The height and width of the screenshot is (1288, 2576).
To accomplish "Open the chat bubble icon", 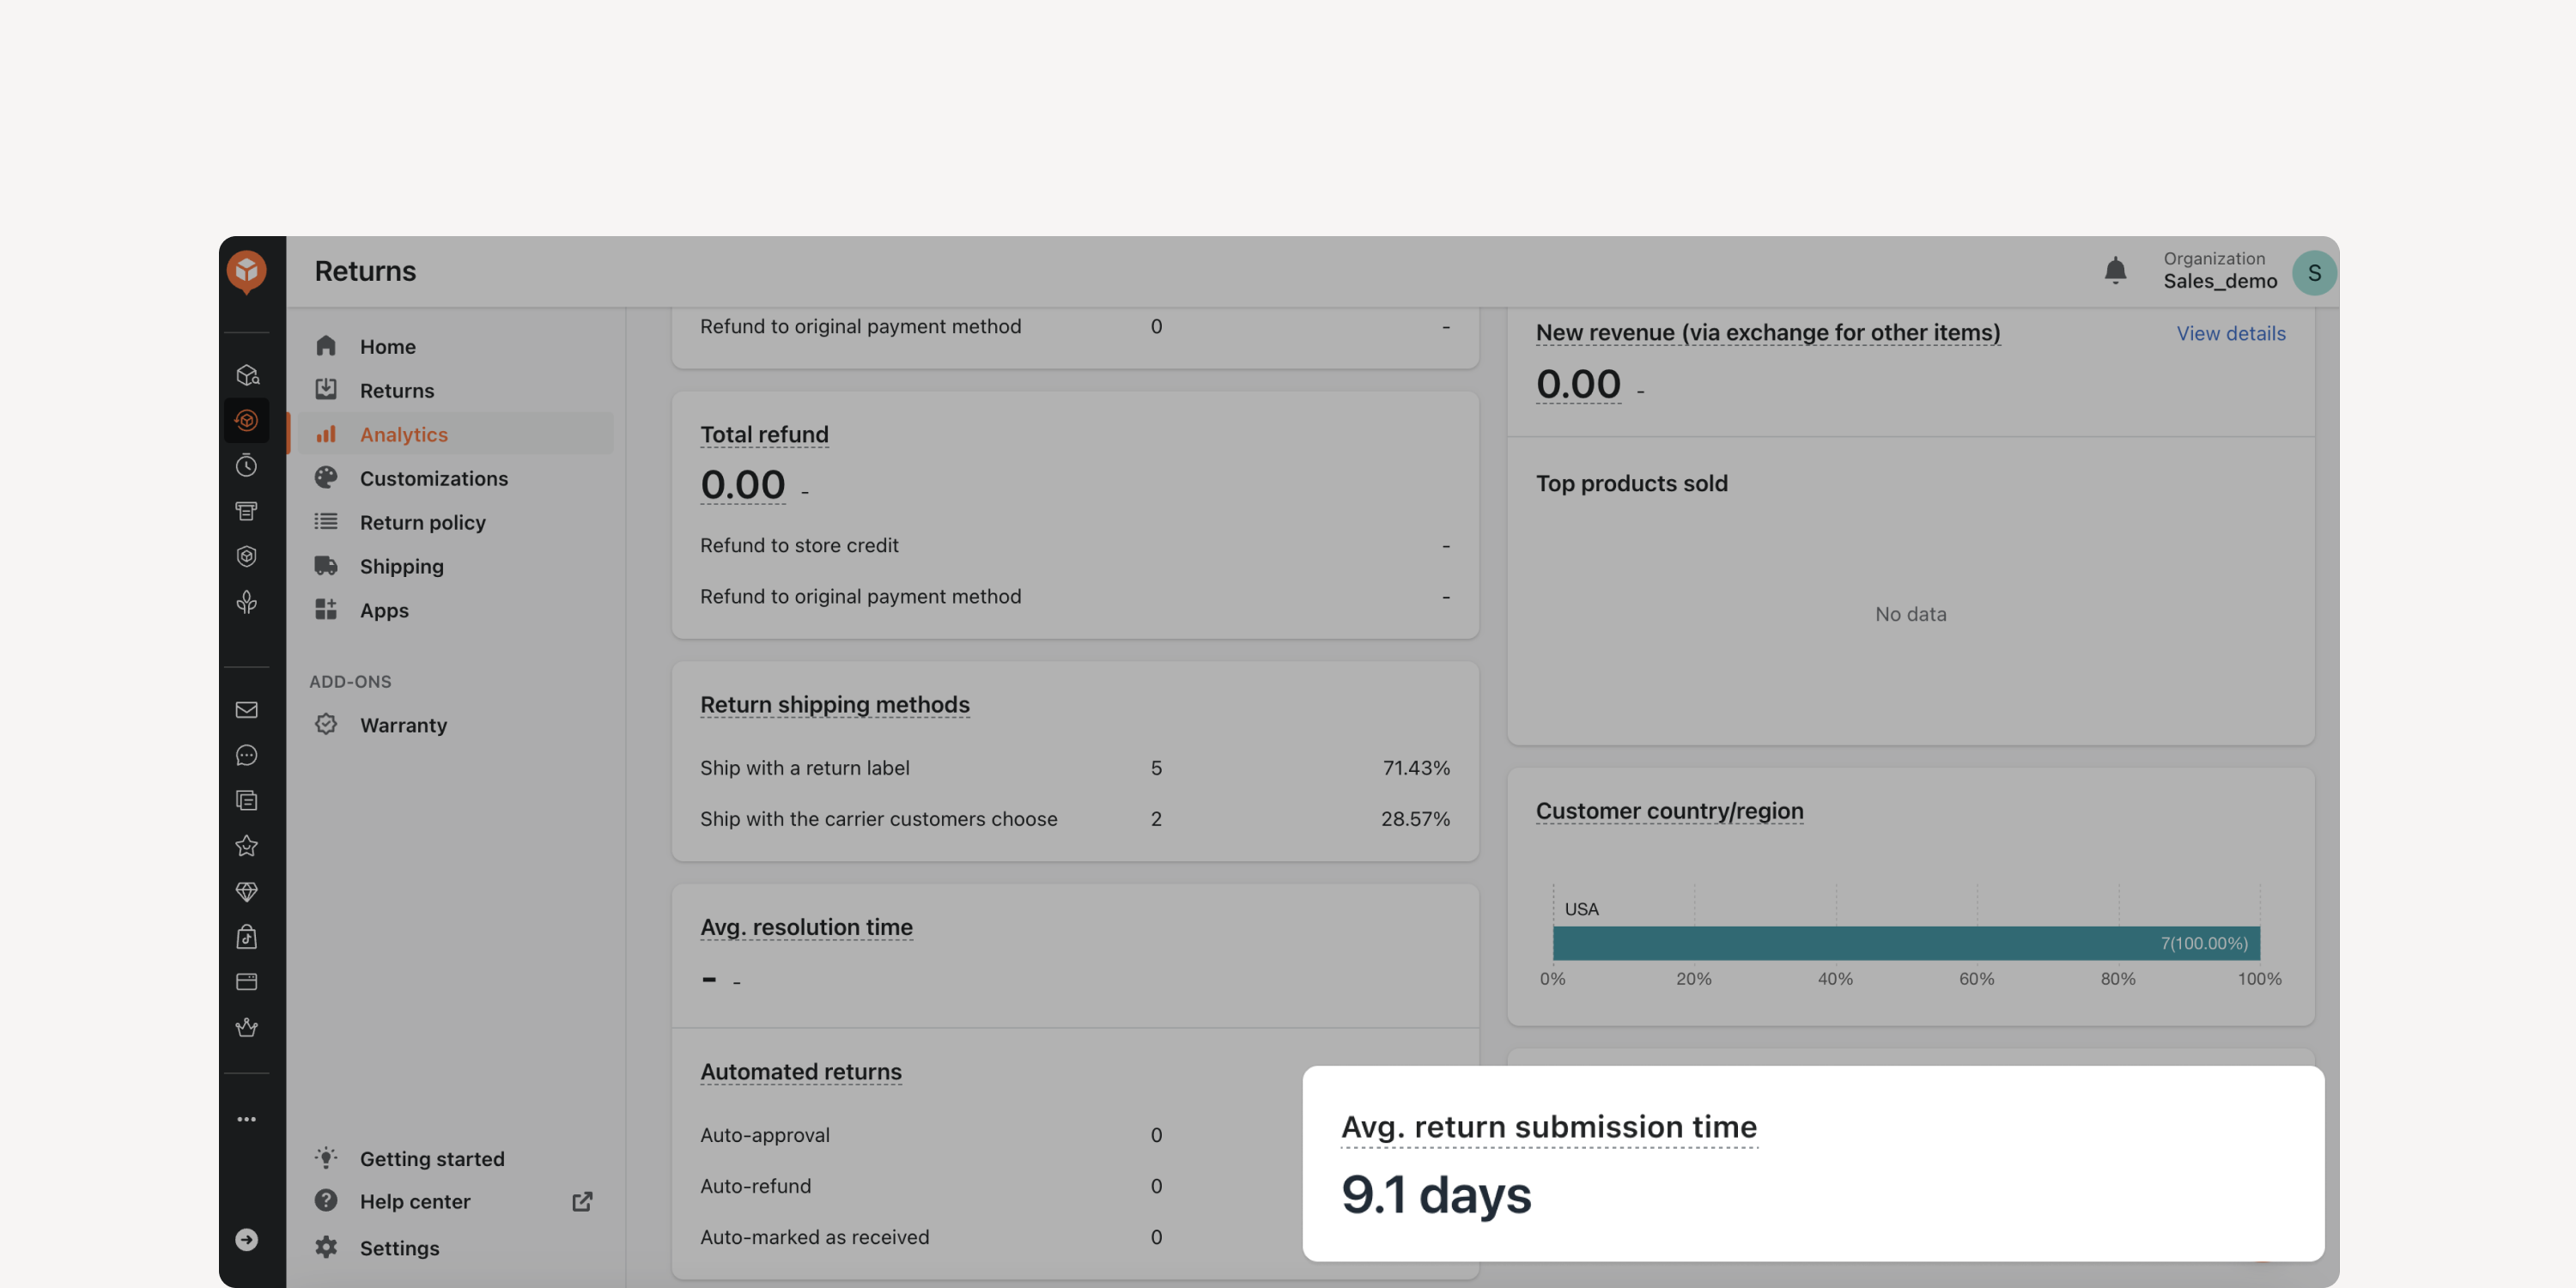I will coord(246,755).
